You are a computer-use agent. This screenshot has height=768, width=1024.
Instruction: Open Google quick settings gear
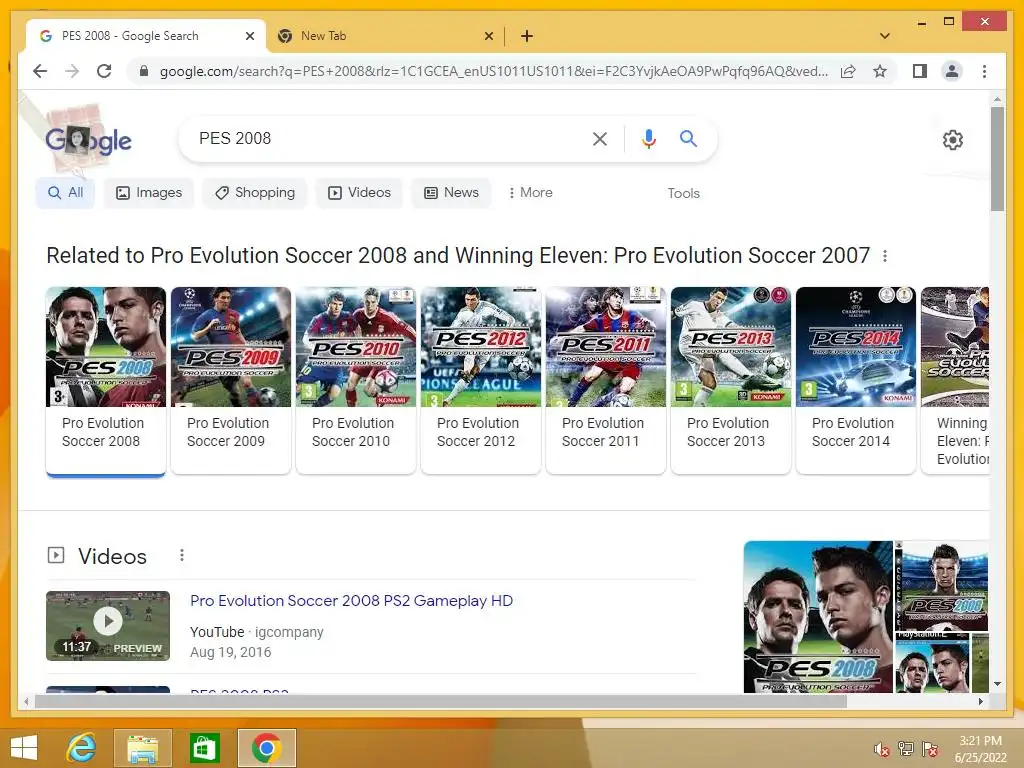[x=953, y=140]
